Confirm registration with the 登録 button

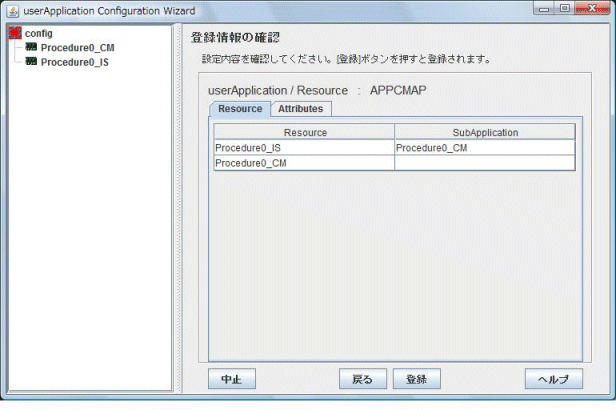pos(416,379)
